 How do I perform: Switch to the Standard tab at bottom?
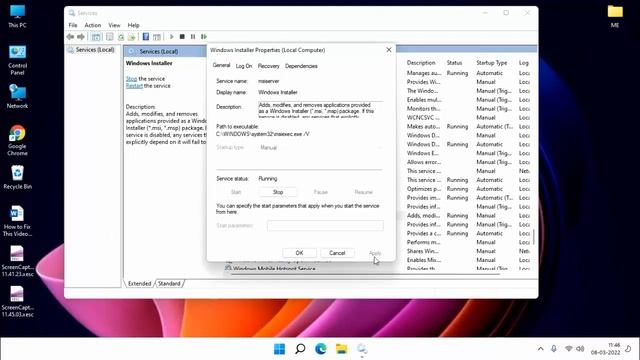(169, 283)
